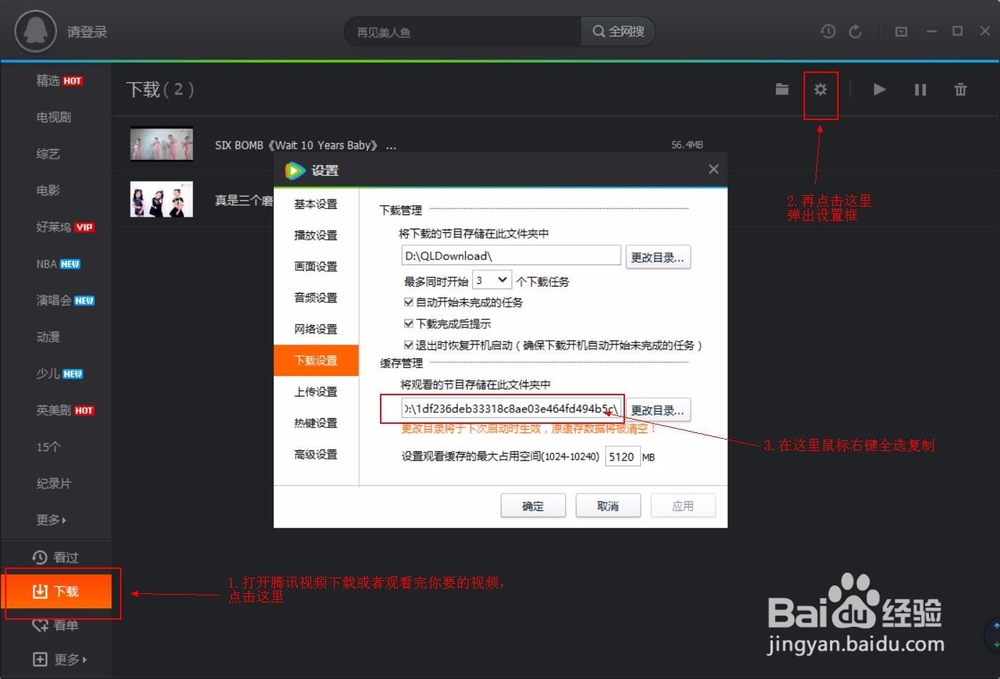Viewport: 1000px width, 679px height.
Task: Switch to the 播放设置 settings tab
Action: tap(316, 236)
